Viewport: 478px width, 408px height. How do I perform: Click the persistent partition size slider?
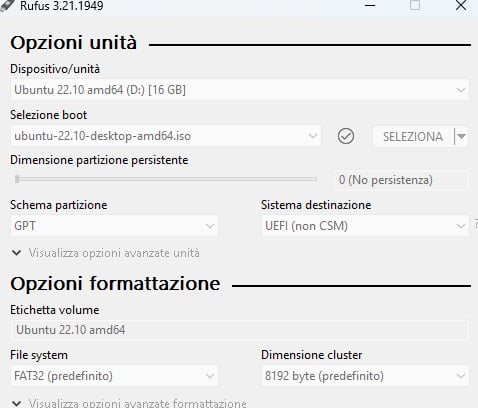click(166, 179)
